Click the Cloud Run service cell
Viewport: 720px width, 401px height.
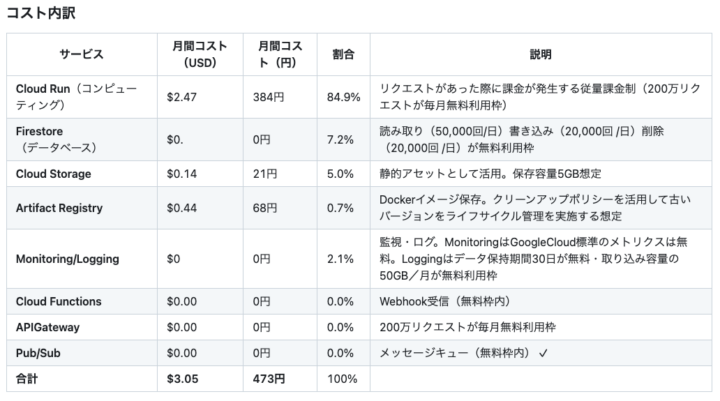pyautogui.click(x=81, y=97)
